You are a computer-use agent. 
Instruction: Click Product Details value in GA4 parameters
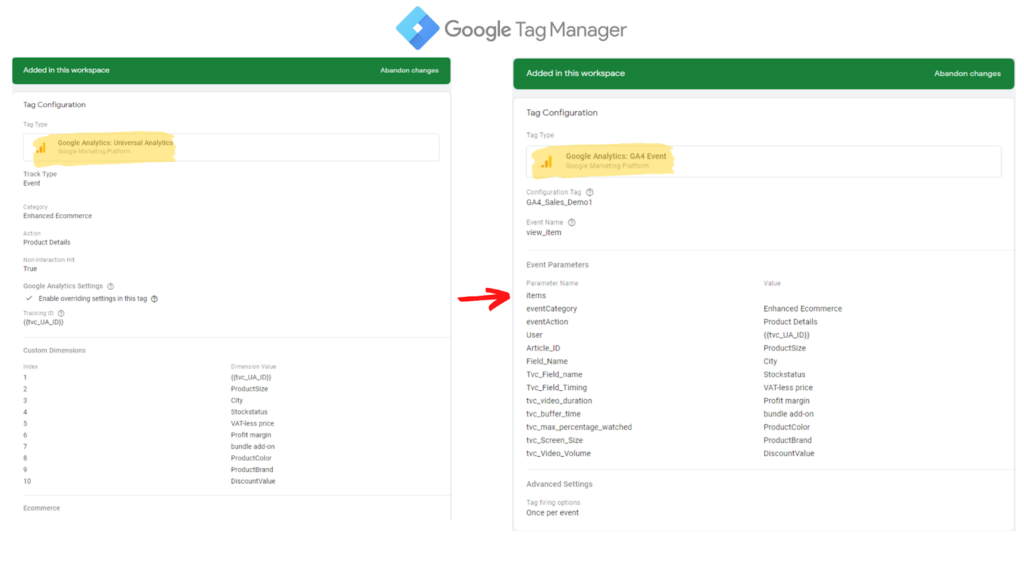pos(790,321)
